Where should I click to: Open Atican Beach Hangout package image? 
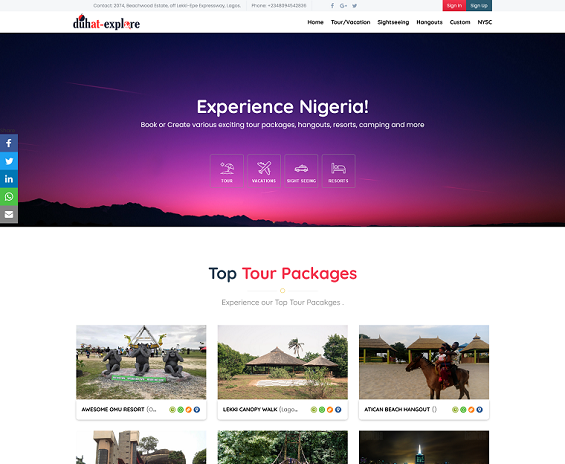tap(424, 362)
